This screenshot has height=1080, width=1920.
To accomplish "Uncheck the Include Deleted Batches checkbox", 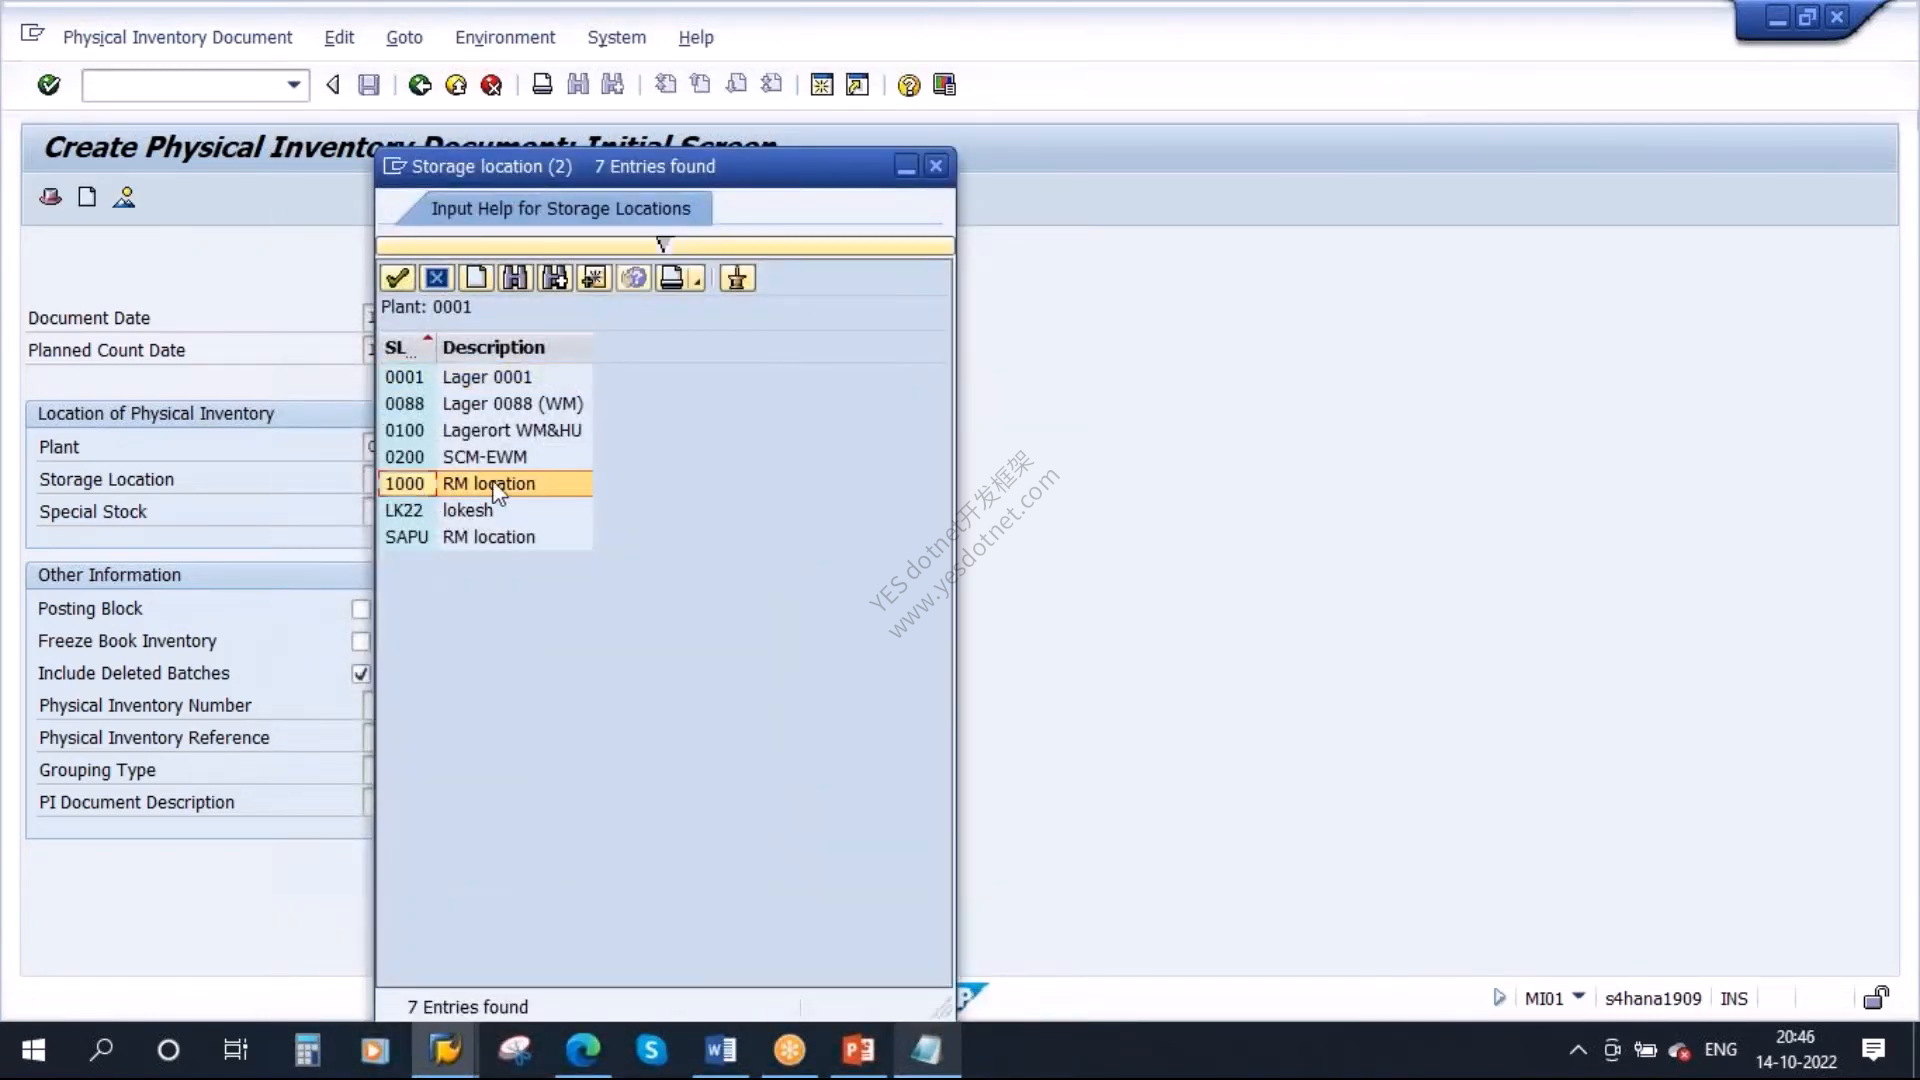I will coord(360,674).
